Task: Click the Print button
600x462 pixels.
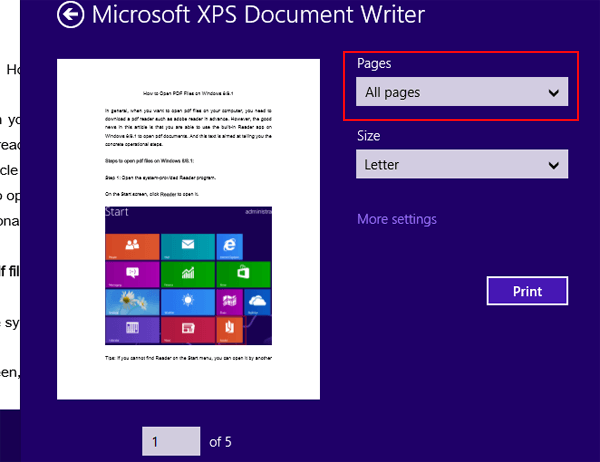Action: (x=527, y=291)
